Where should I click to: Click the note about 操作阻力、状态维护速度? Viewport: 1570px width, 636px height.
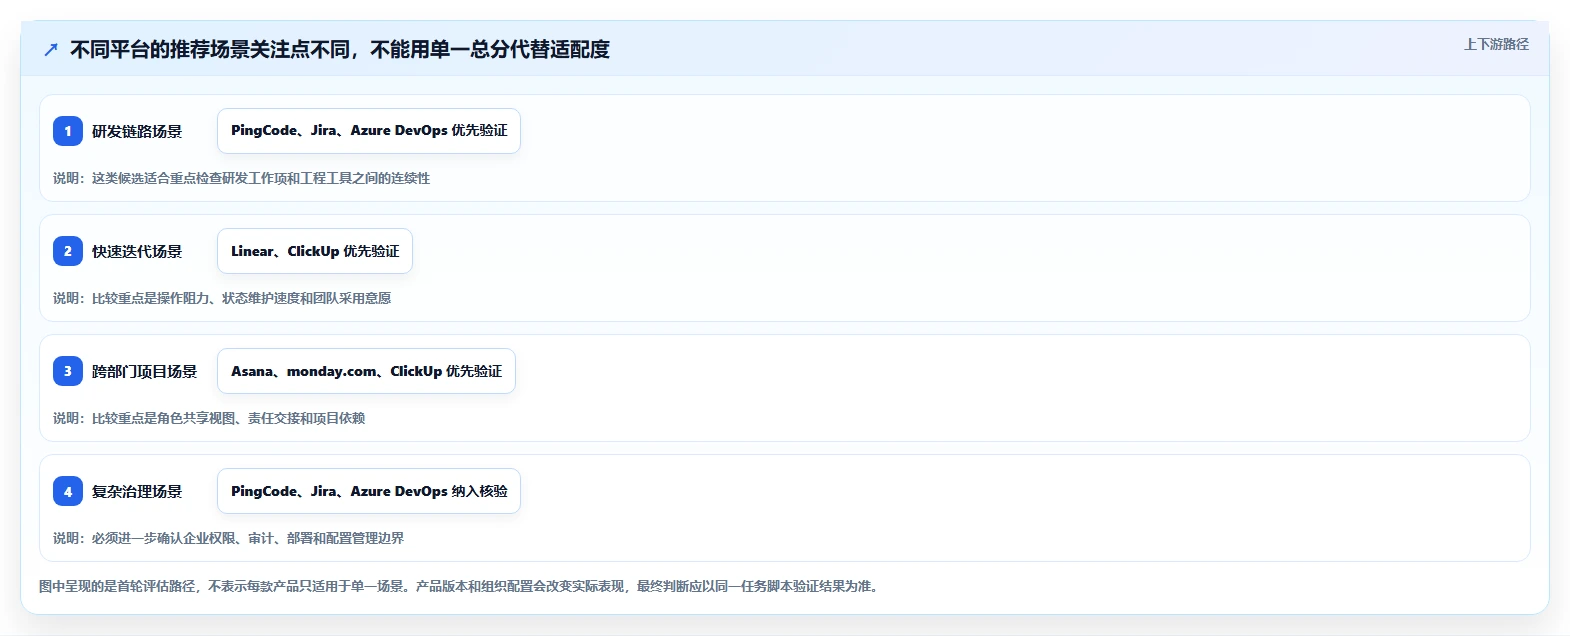click(222, 298)
